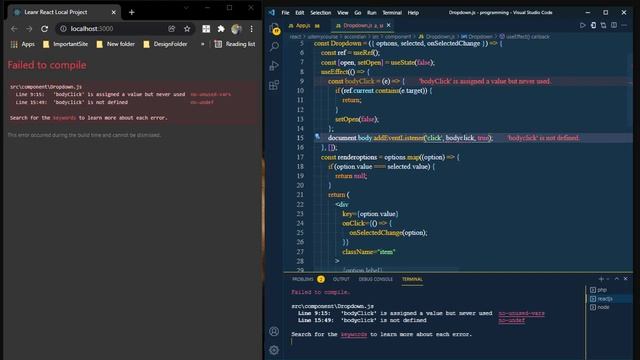
Task: Open the ImportantSite bookmark folder
Action: [65, 44]
